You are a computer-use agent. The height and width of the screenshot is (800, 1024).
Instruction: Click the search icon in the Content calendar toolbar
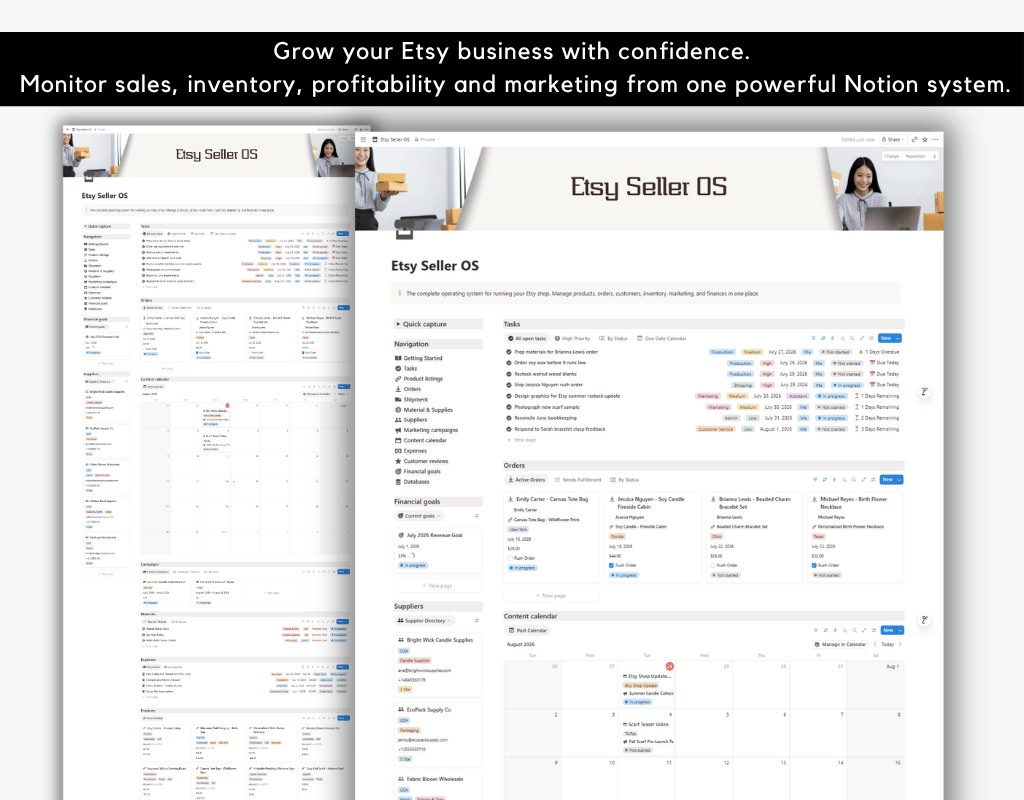coord(854,630)
